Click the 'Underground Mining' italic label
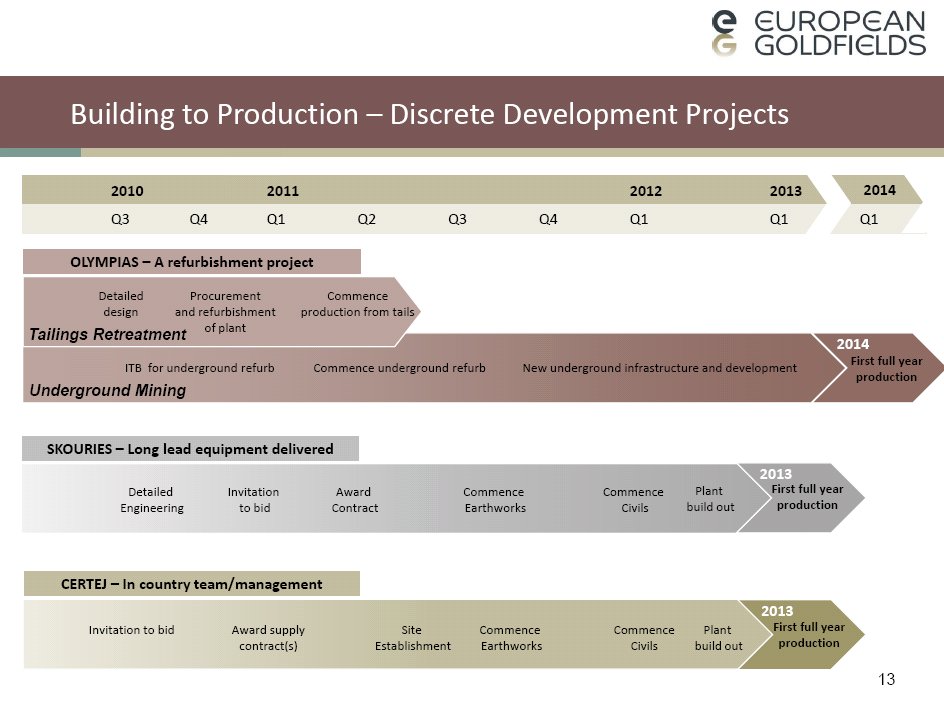 (108, 390)
